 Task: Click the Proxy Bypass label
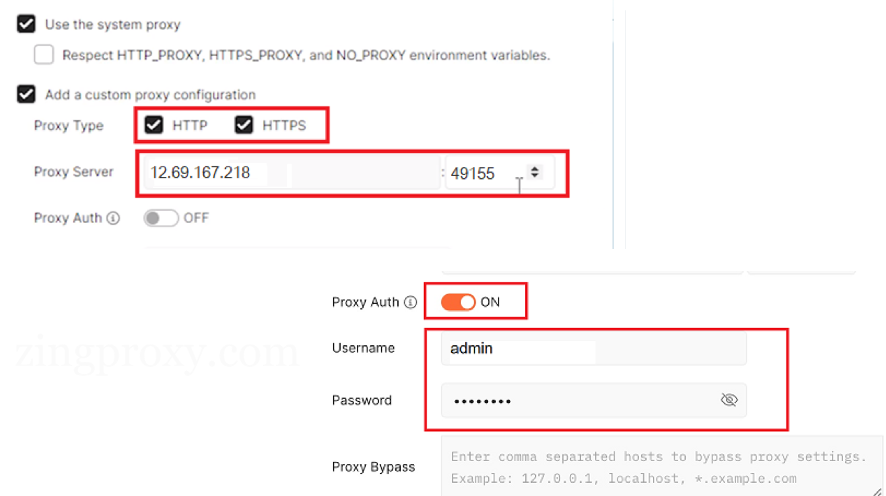point(373,467)
